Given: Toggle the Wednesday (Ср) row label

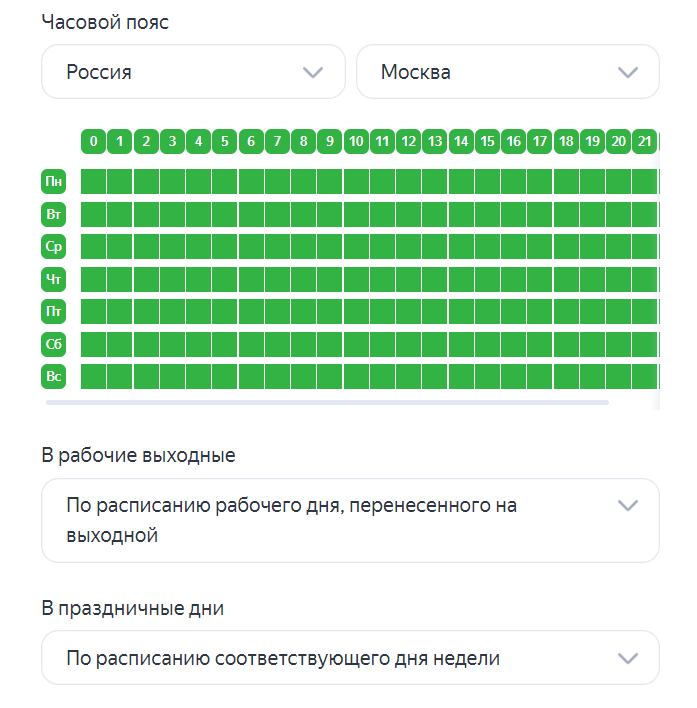Looking at the screenshot, I should pos(54,246).
